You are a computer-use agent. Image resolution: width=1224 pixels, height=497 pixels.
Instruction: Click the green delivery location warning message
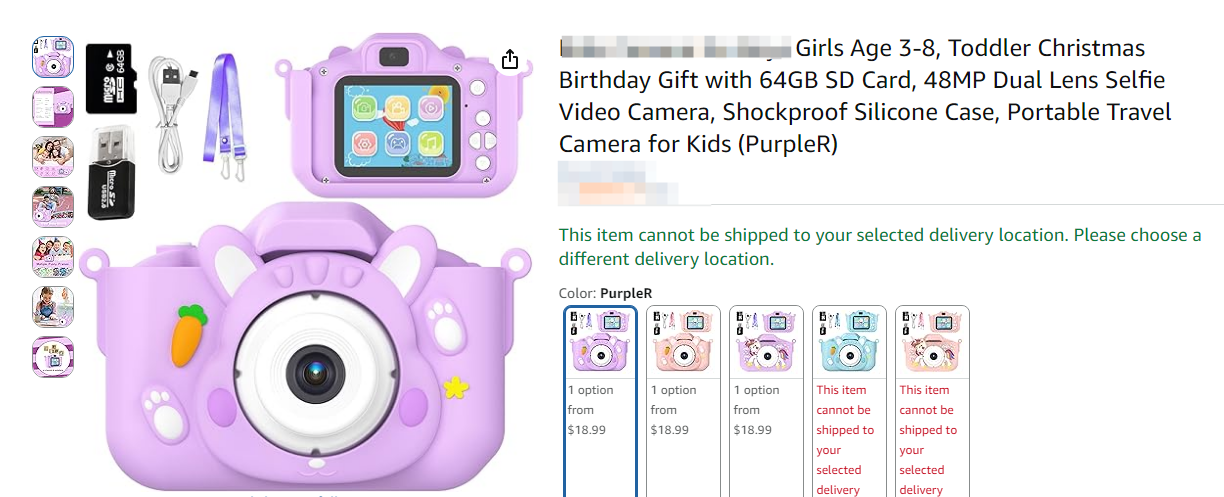tap(880, 247)
